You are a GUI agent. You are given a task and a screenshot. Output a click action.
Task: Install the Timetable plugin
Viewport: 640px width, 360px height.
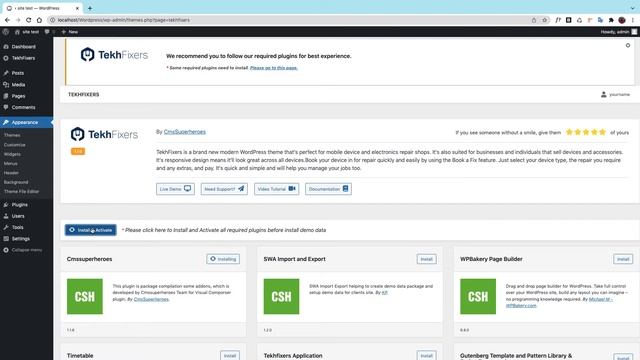(230, 356)
